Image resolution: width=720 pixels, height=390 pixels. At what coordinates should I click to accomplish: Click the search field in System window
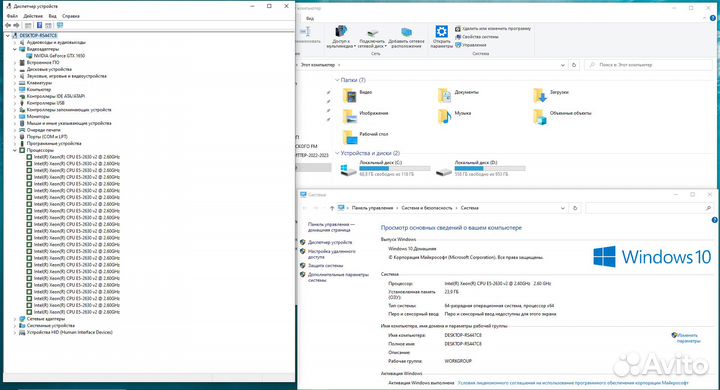click(649, 208)
